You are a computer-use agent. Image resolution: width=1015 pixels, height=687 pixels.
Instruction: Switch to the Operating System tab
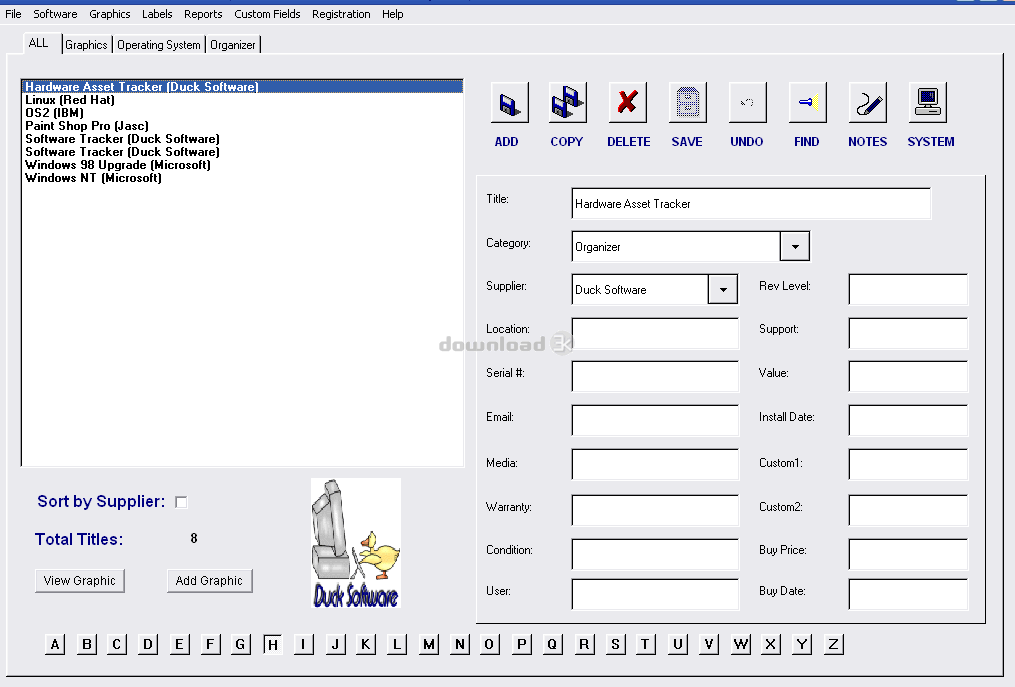[159, 45]
